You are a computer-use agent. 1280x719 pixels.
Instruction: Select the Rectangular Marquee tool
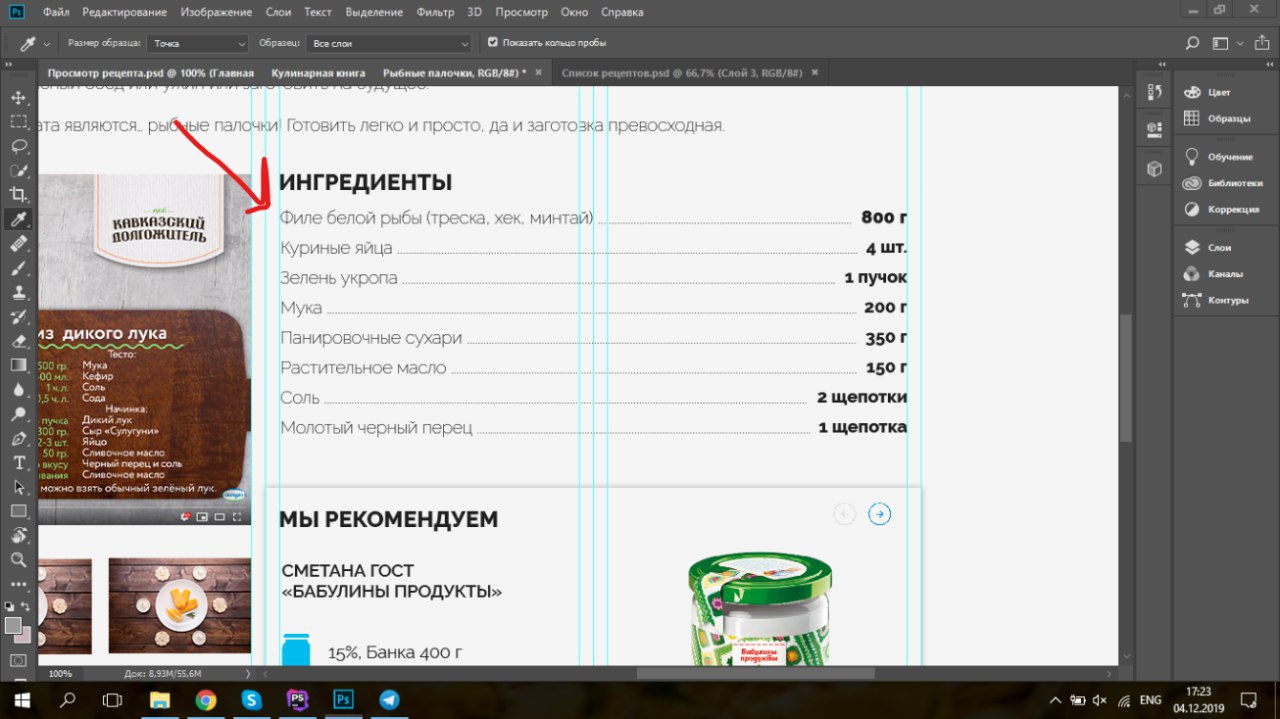(18, 121)
